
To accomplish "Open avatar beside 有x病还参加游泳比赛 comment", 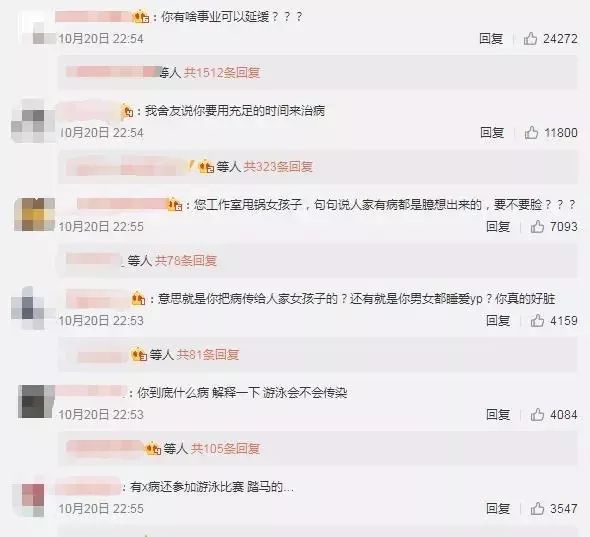I will tap(33, 500).
